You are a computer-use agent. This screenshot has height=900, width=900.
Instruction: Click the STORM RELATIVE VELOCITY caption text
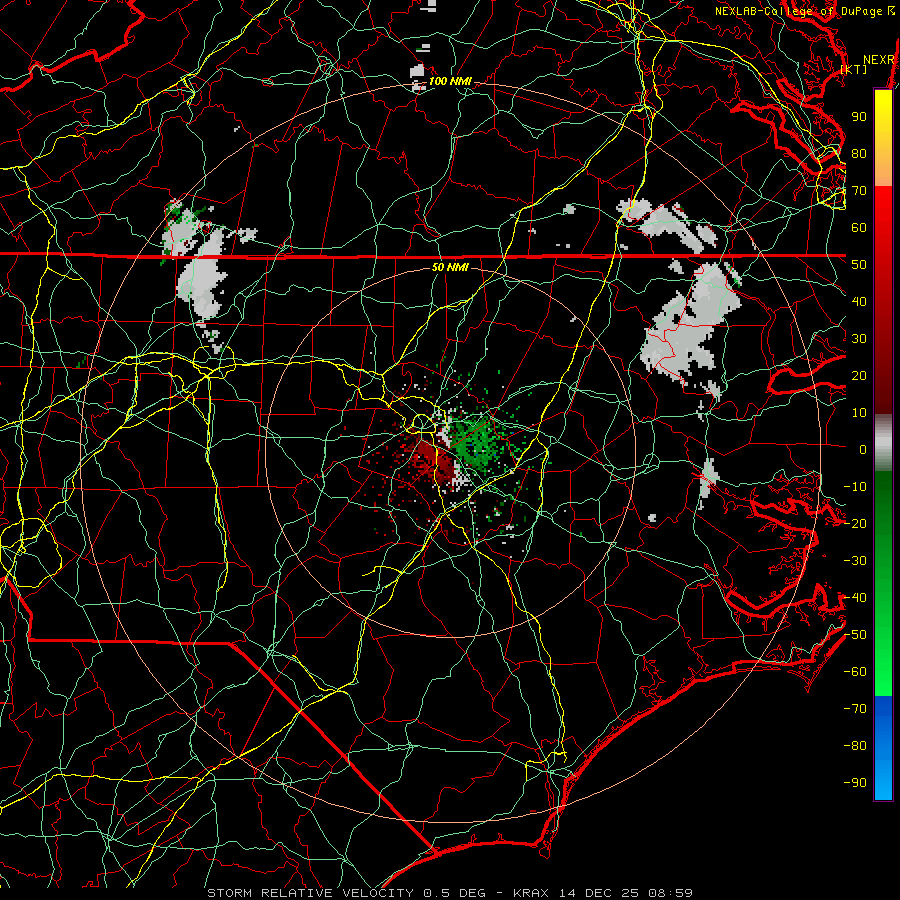[x=310, y=893]
